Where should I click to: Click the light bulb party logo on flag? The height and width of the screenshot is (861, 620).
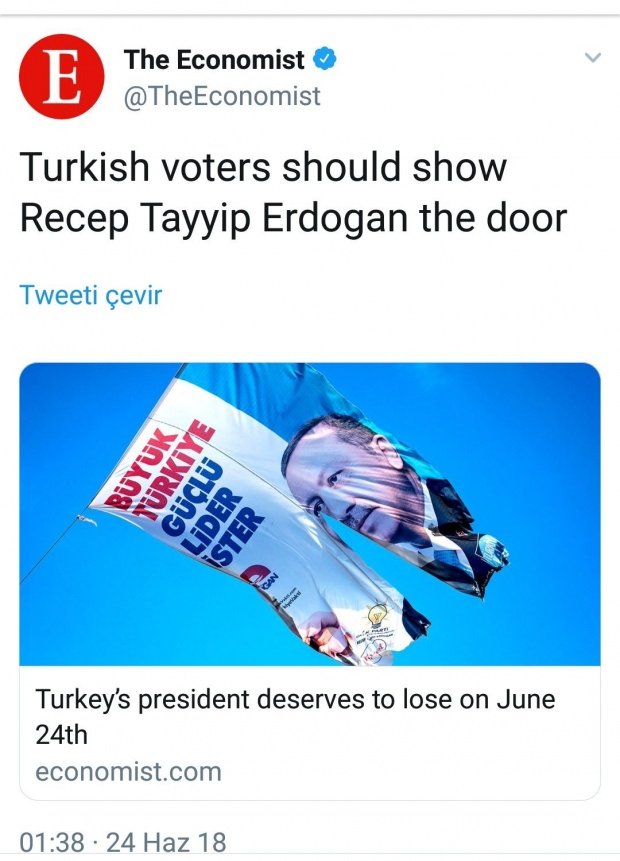tap(377, 614)
